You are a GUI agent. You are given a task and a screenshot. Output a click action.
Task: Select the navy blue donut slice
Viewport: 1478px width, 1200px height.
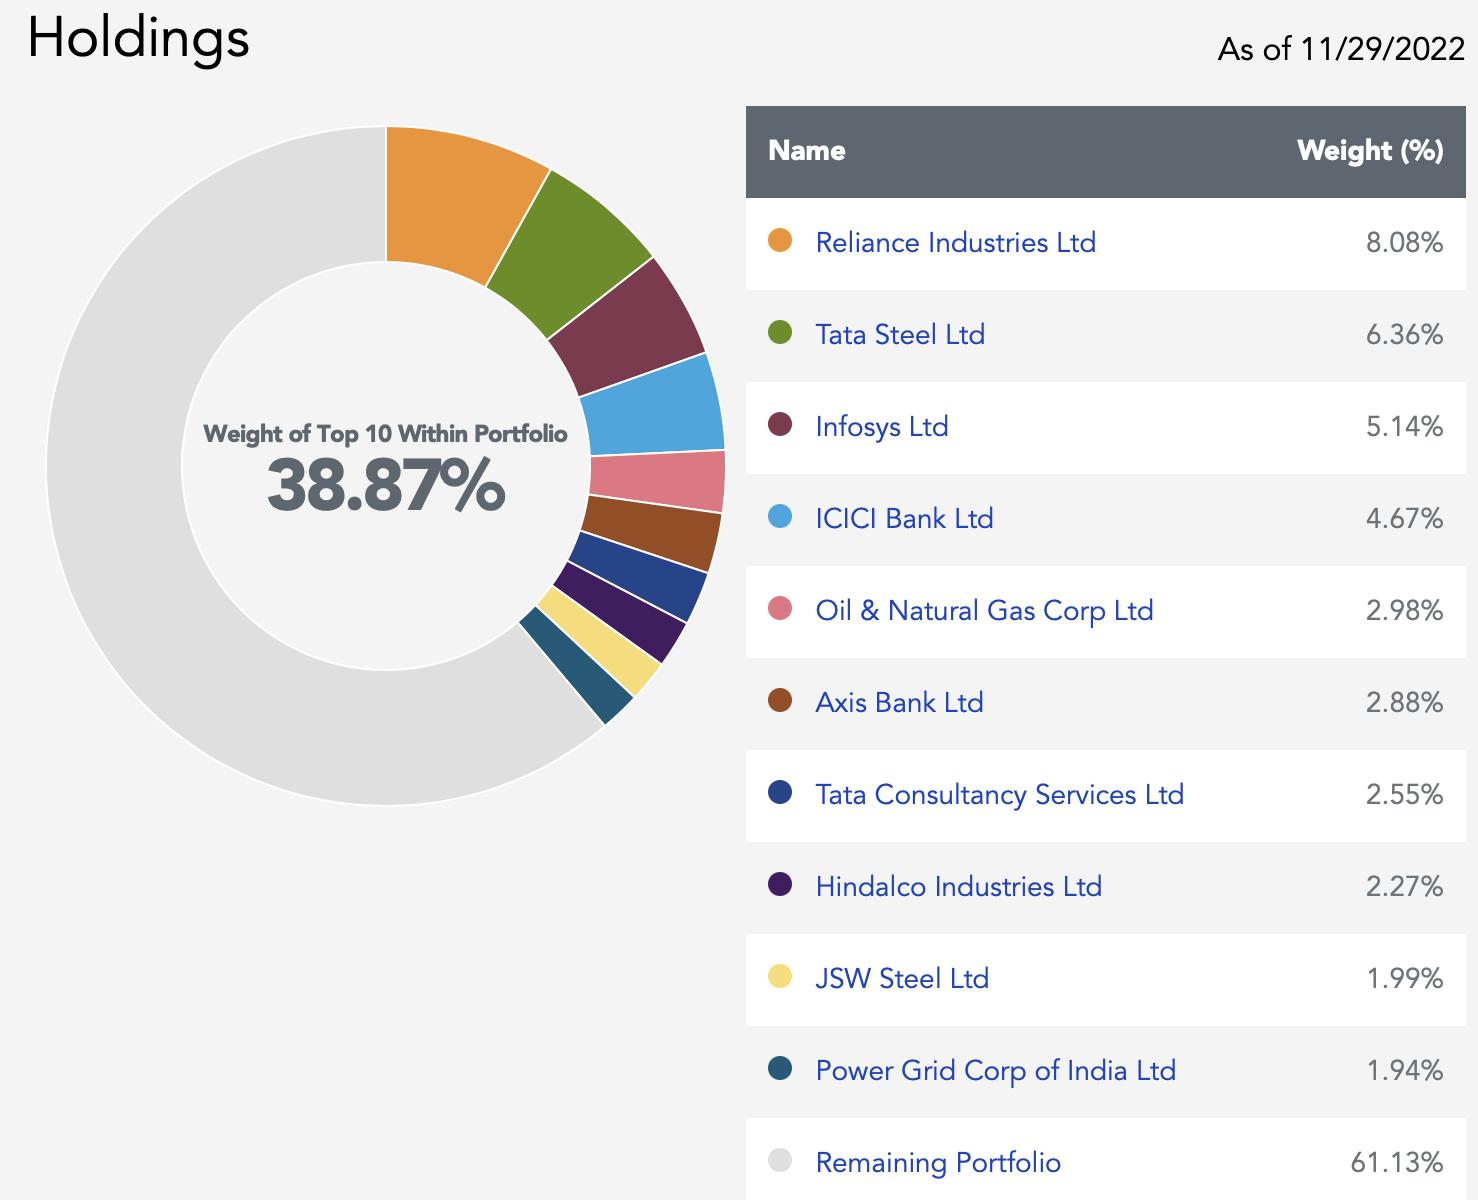click(x=640, y=576)
